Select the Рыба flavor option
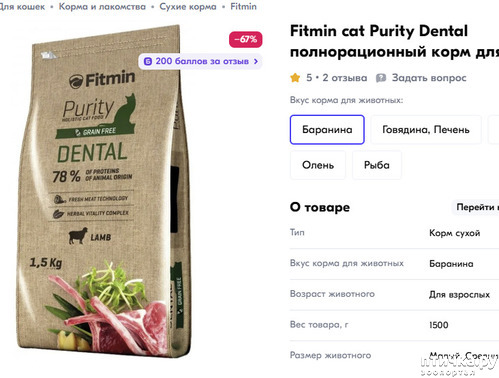The image size is (499, 378). [x=377, y=165]
